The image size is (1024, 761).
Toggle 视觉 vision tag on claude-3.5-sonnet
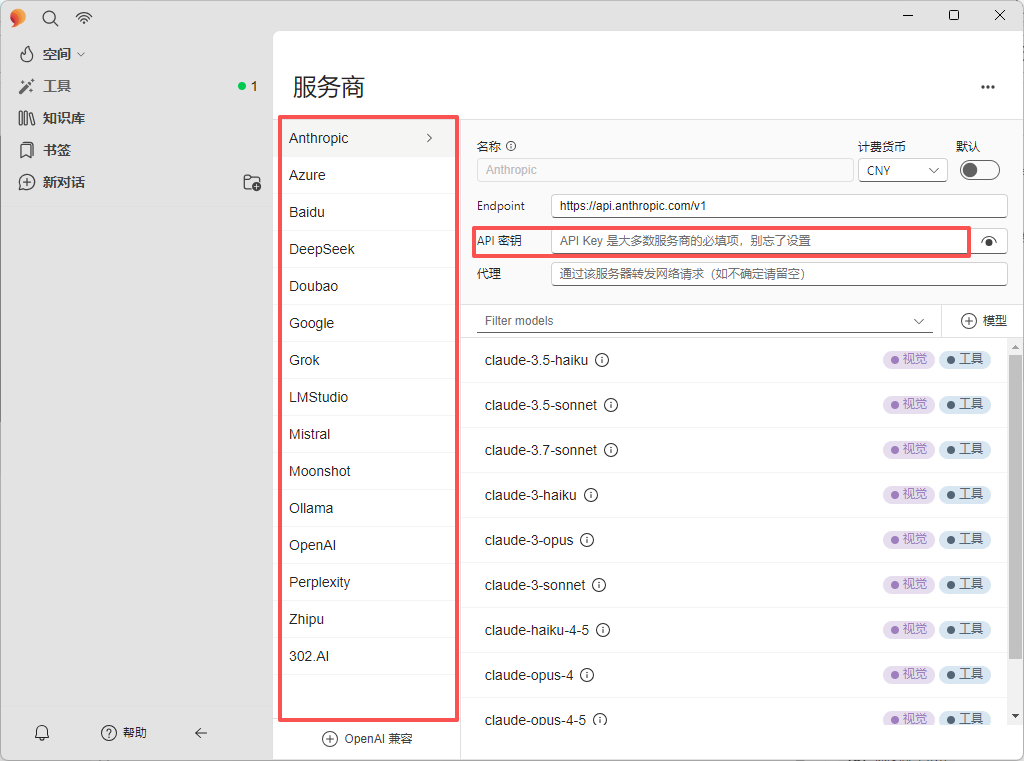pos(909,404)
